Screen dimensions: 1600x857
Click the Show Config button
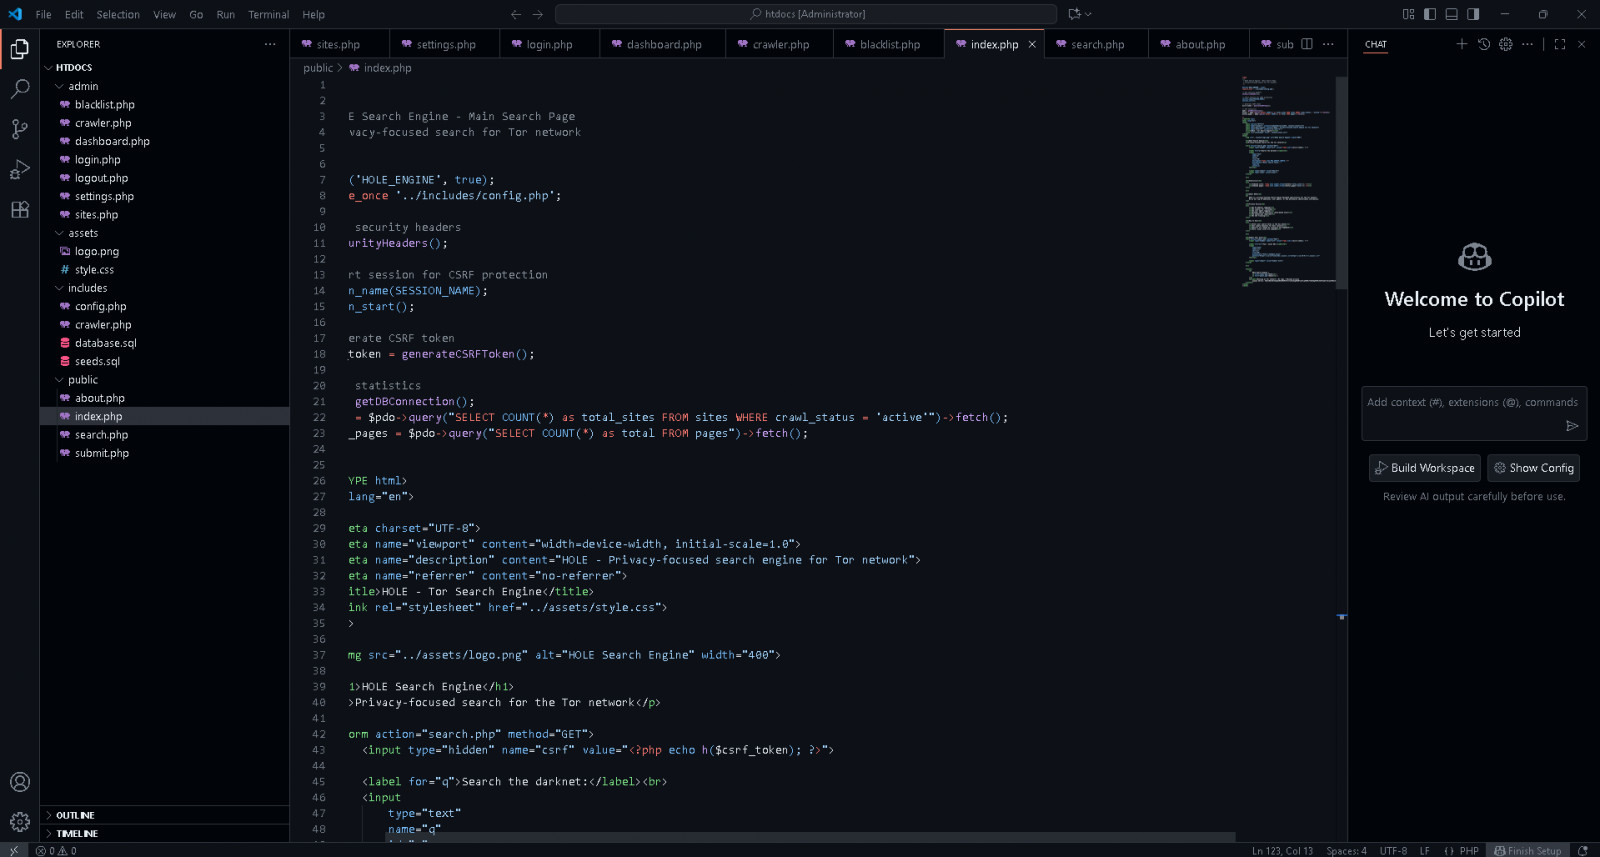pos(1533,468)
